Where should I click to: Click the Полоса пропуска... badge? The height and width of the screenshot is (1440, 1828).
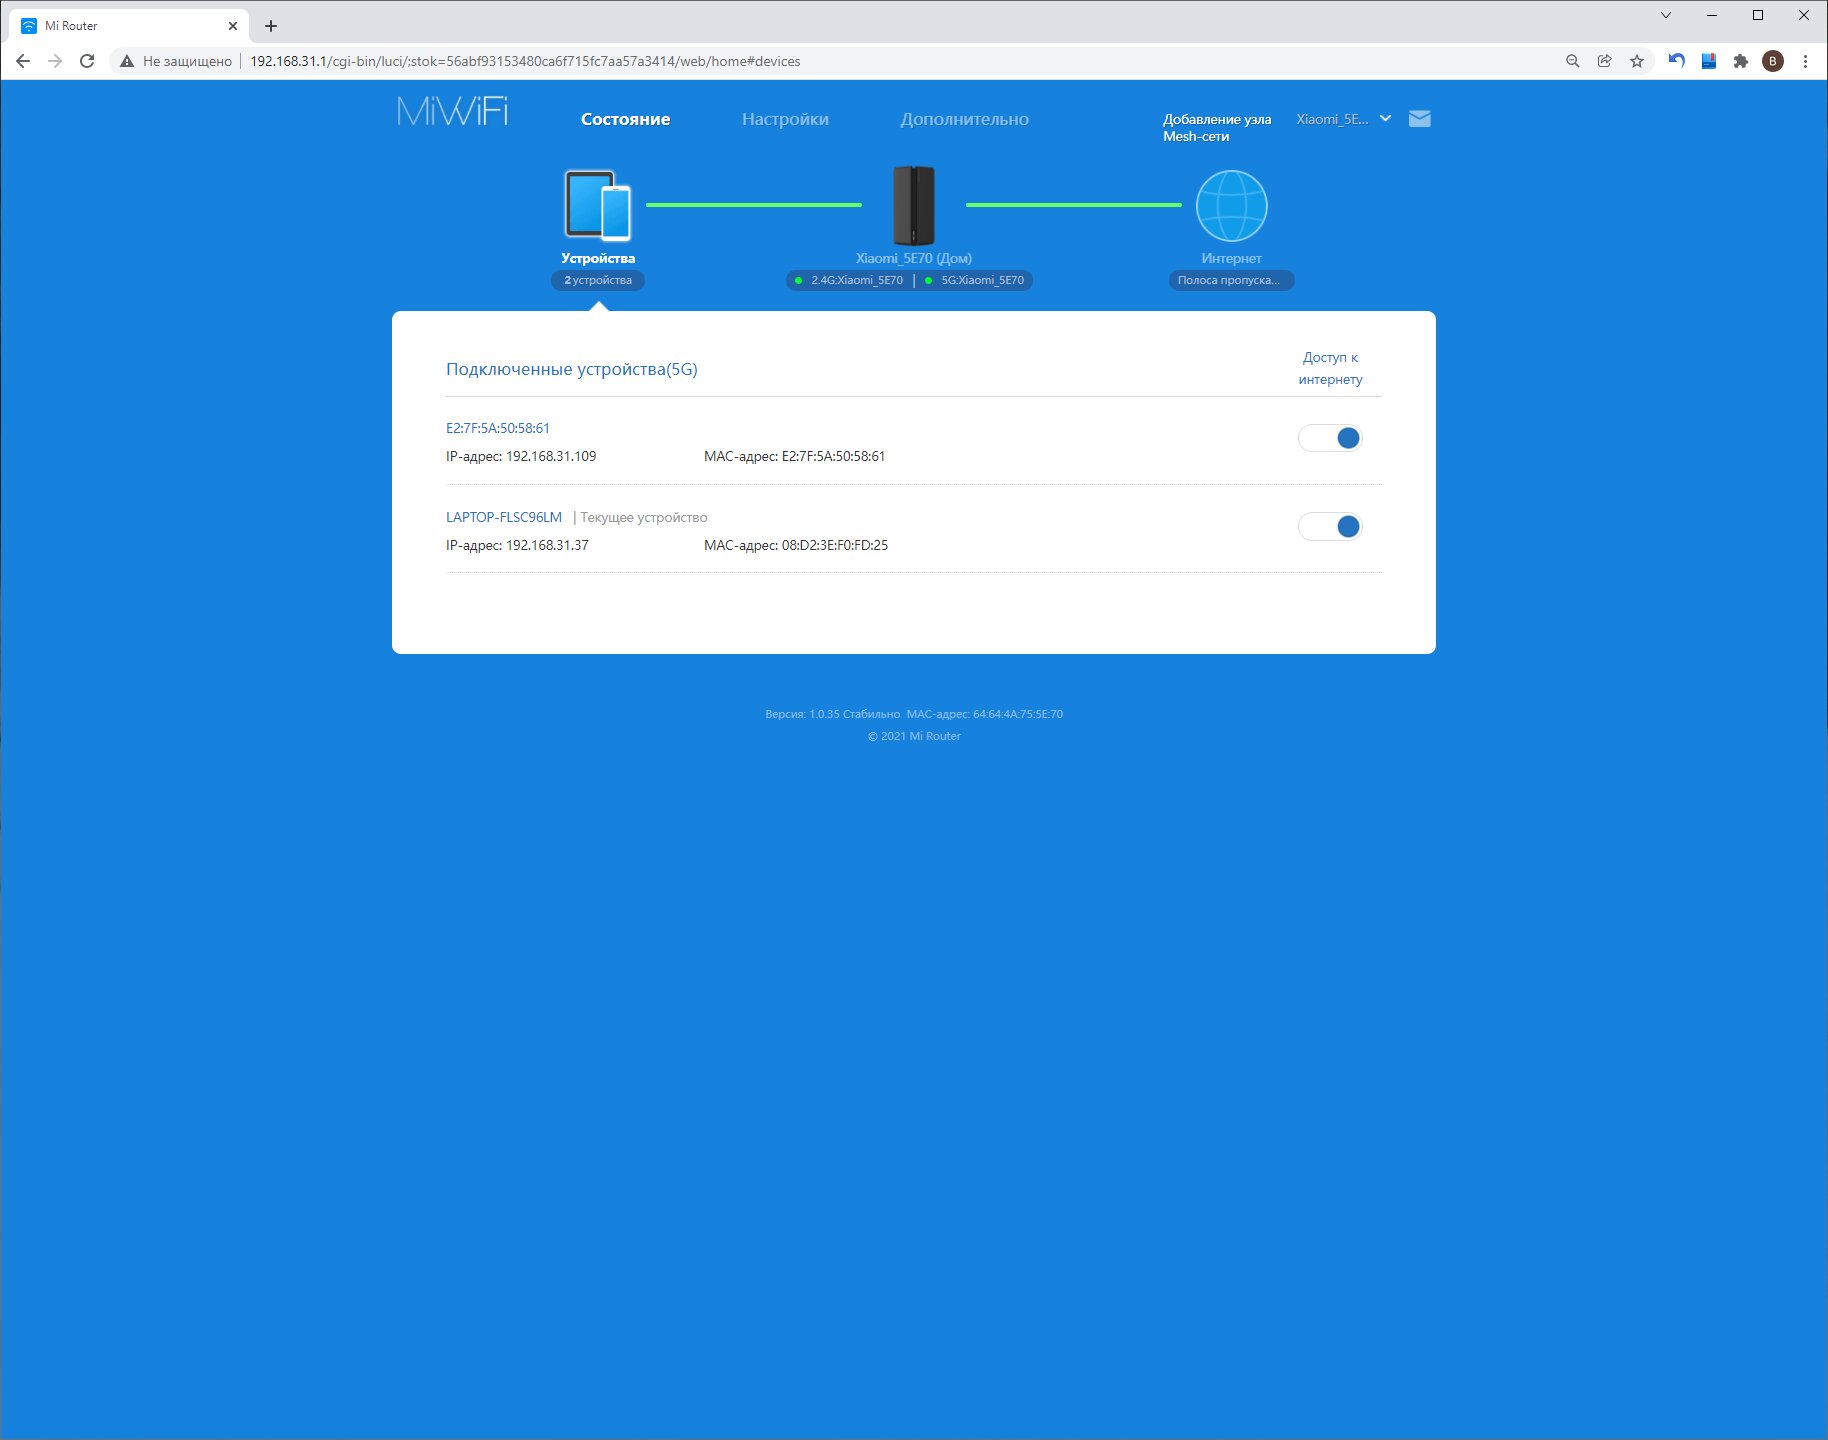coord(1231,280)
